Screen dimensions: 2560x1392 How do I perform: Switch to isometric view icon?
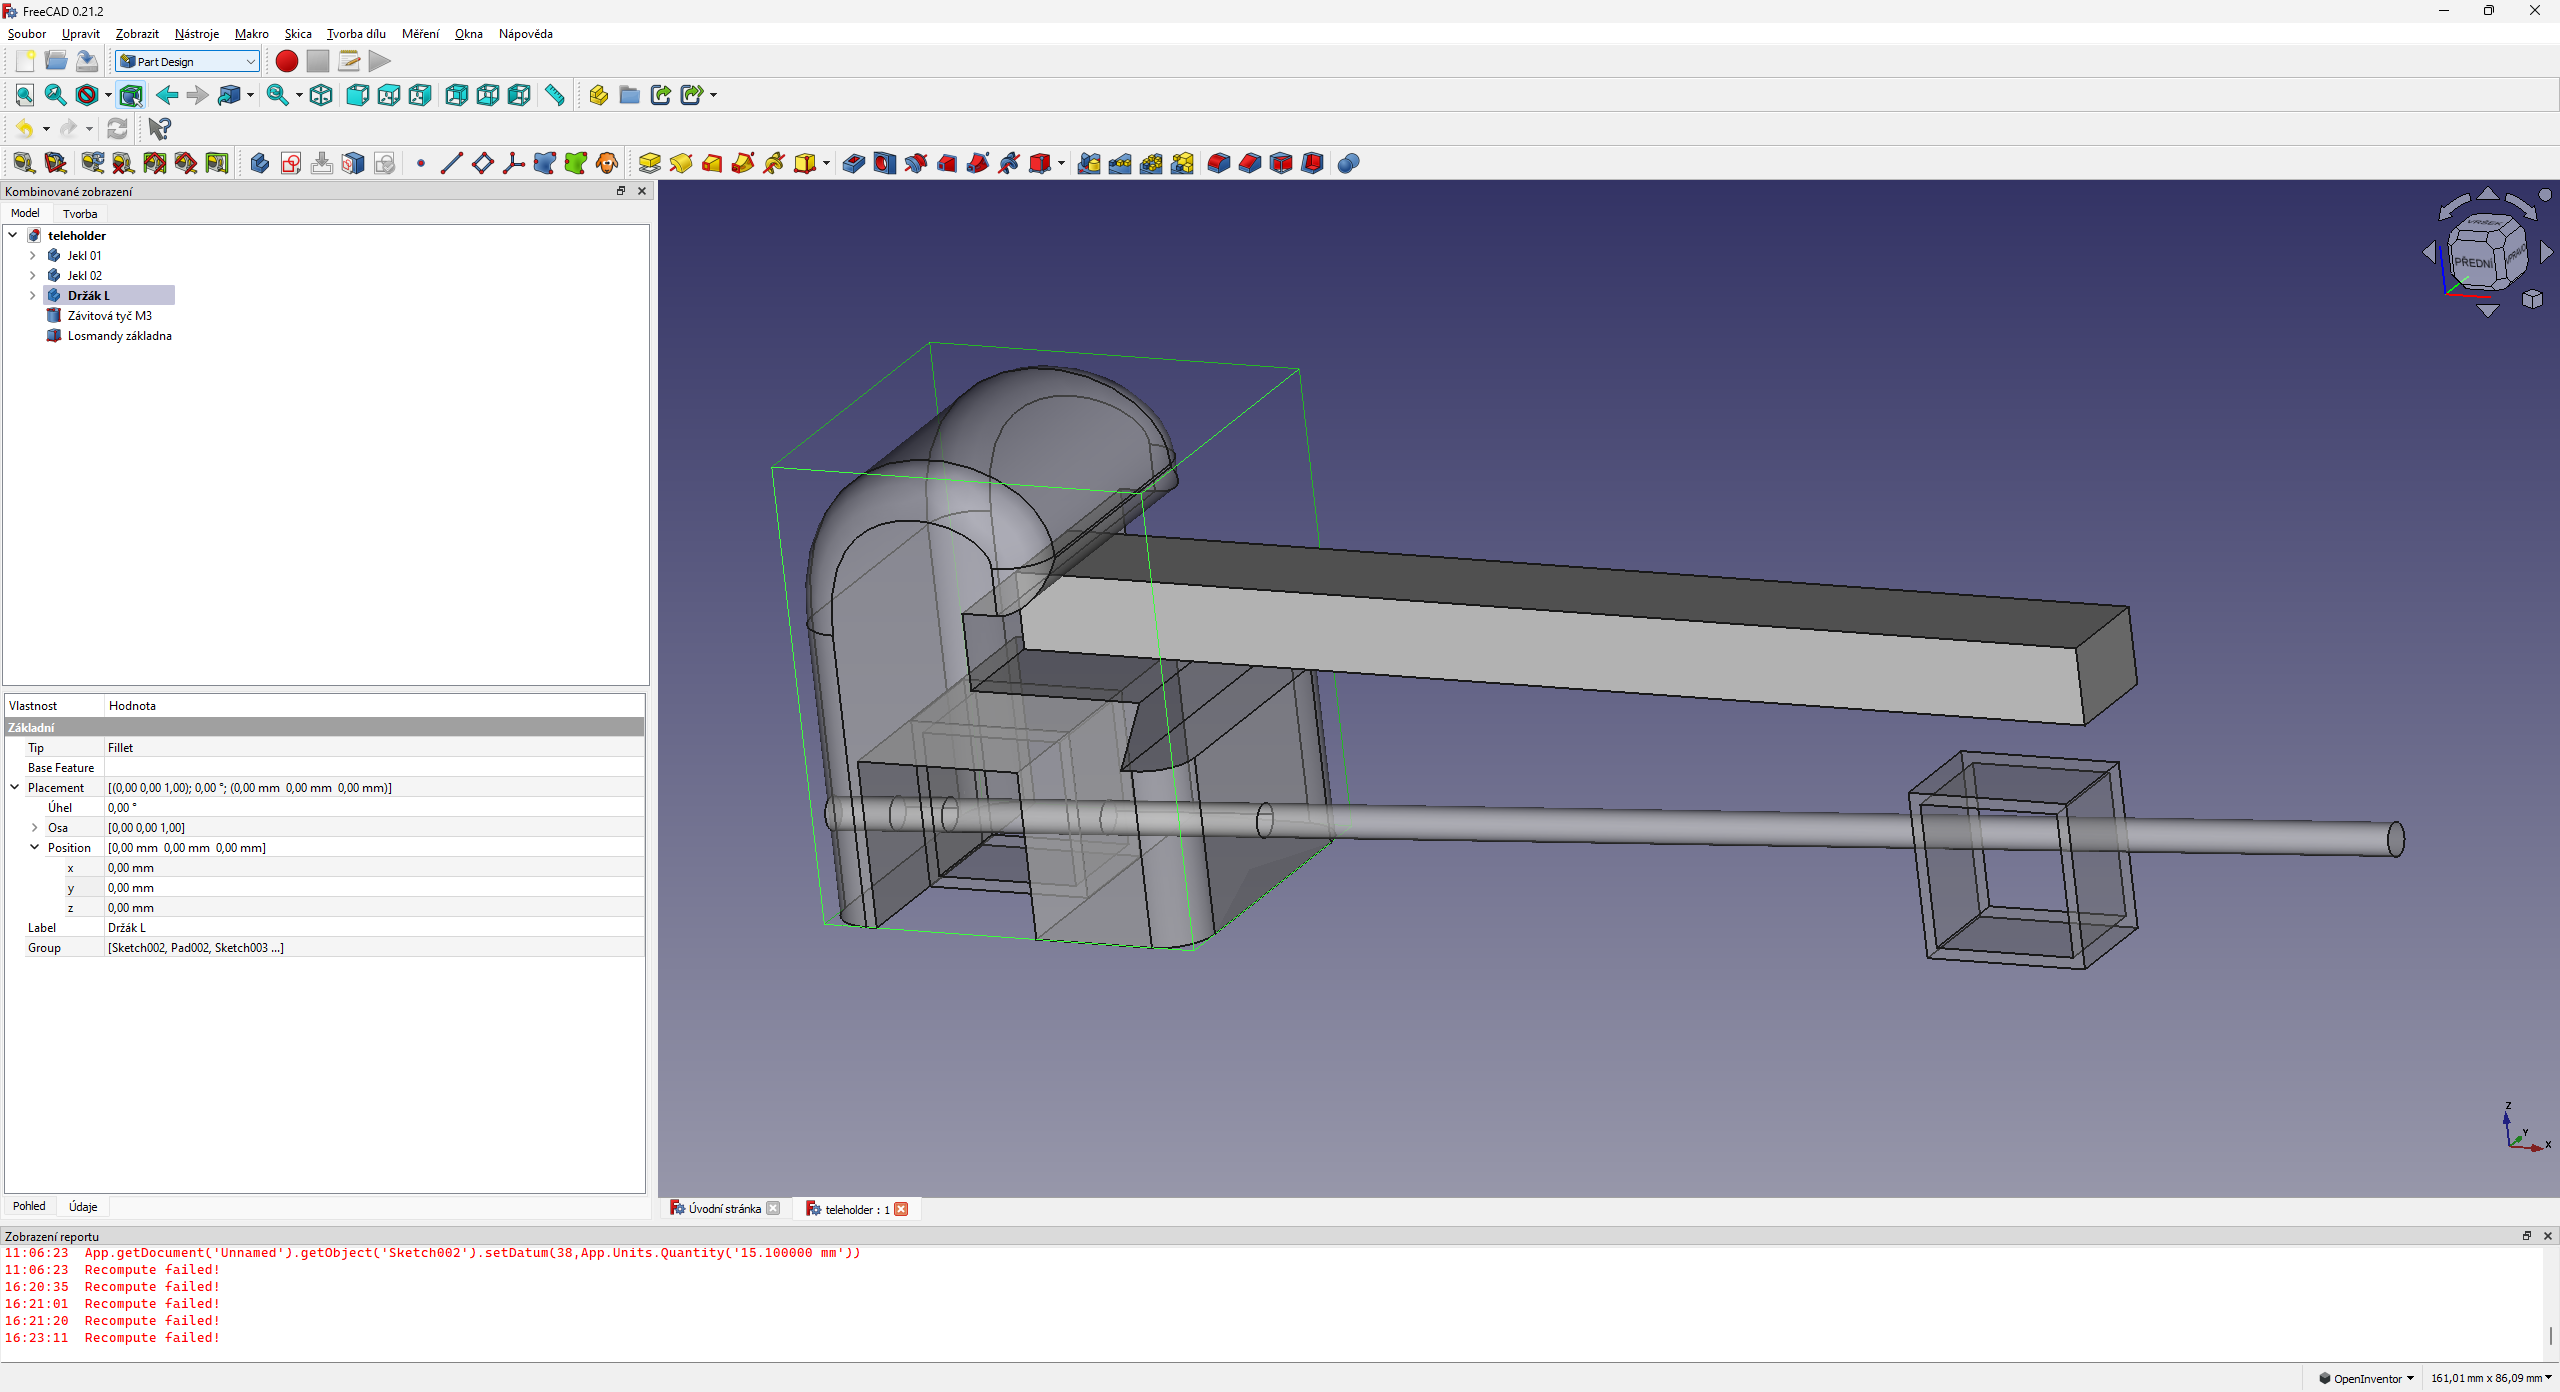(x=321, y=95)
